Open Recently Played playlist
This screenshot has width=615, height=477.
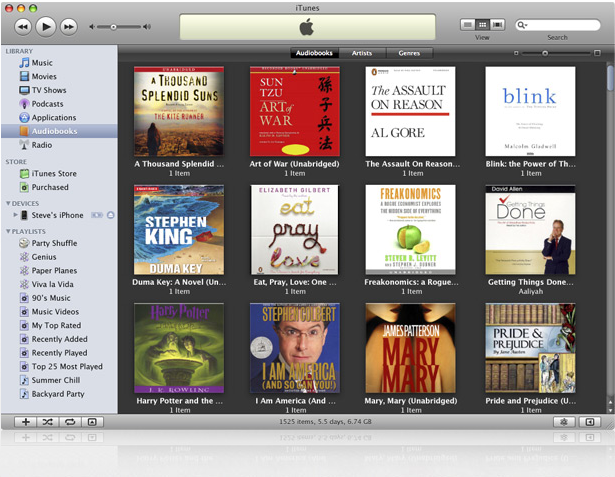point(59,353)
